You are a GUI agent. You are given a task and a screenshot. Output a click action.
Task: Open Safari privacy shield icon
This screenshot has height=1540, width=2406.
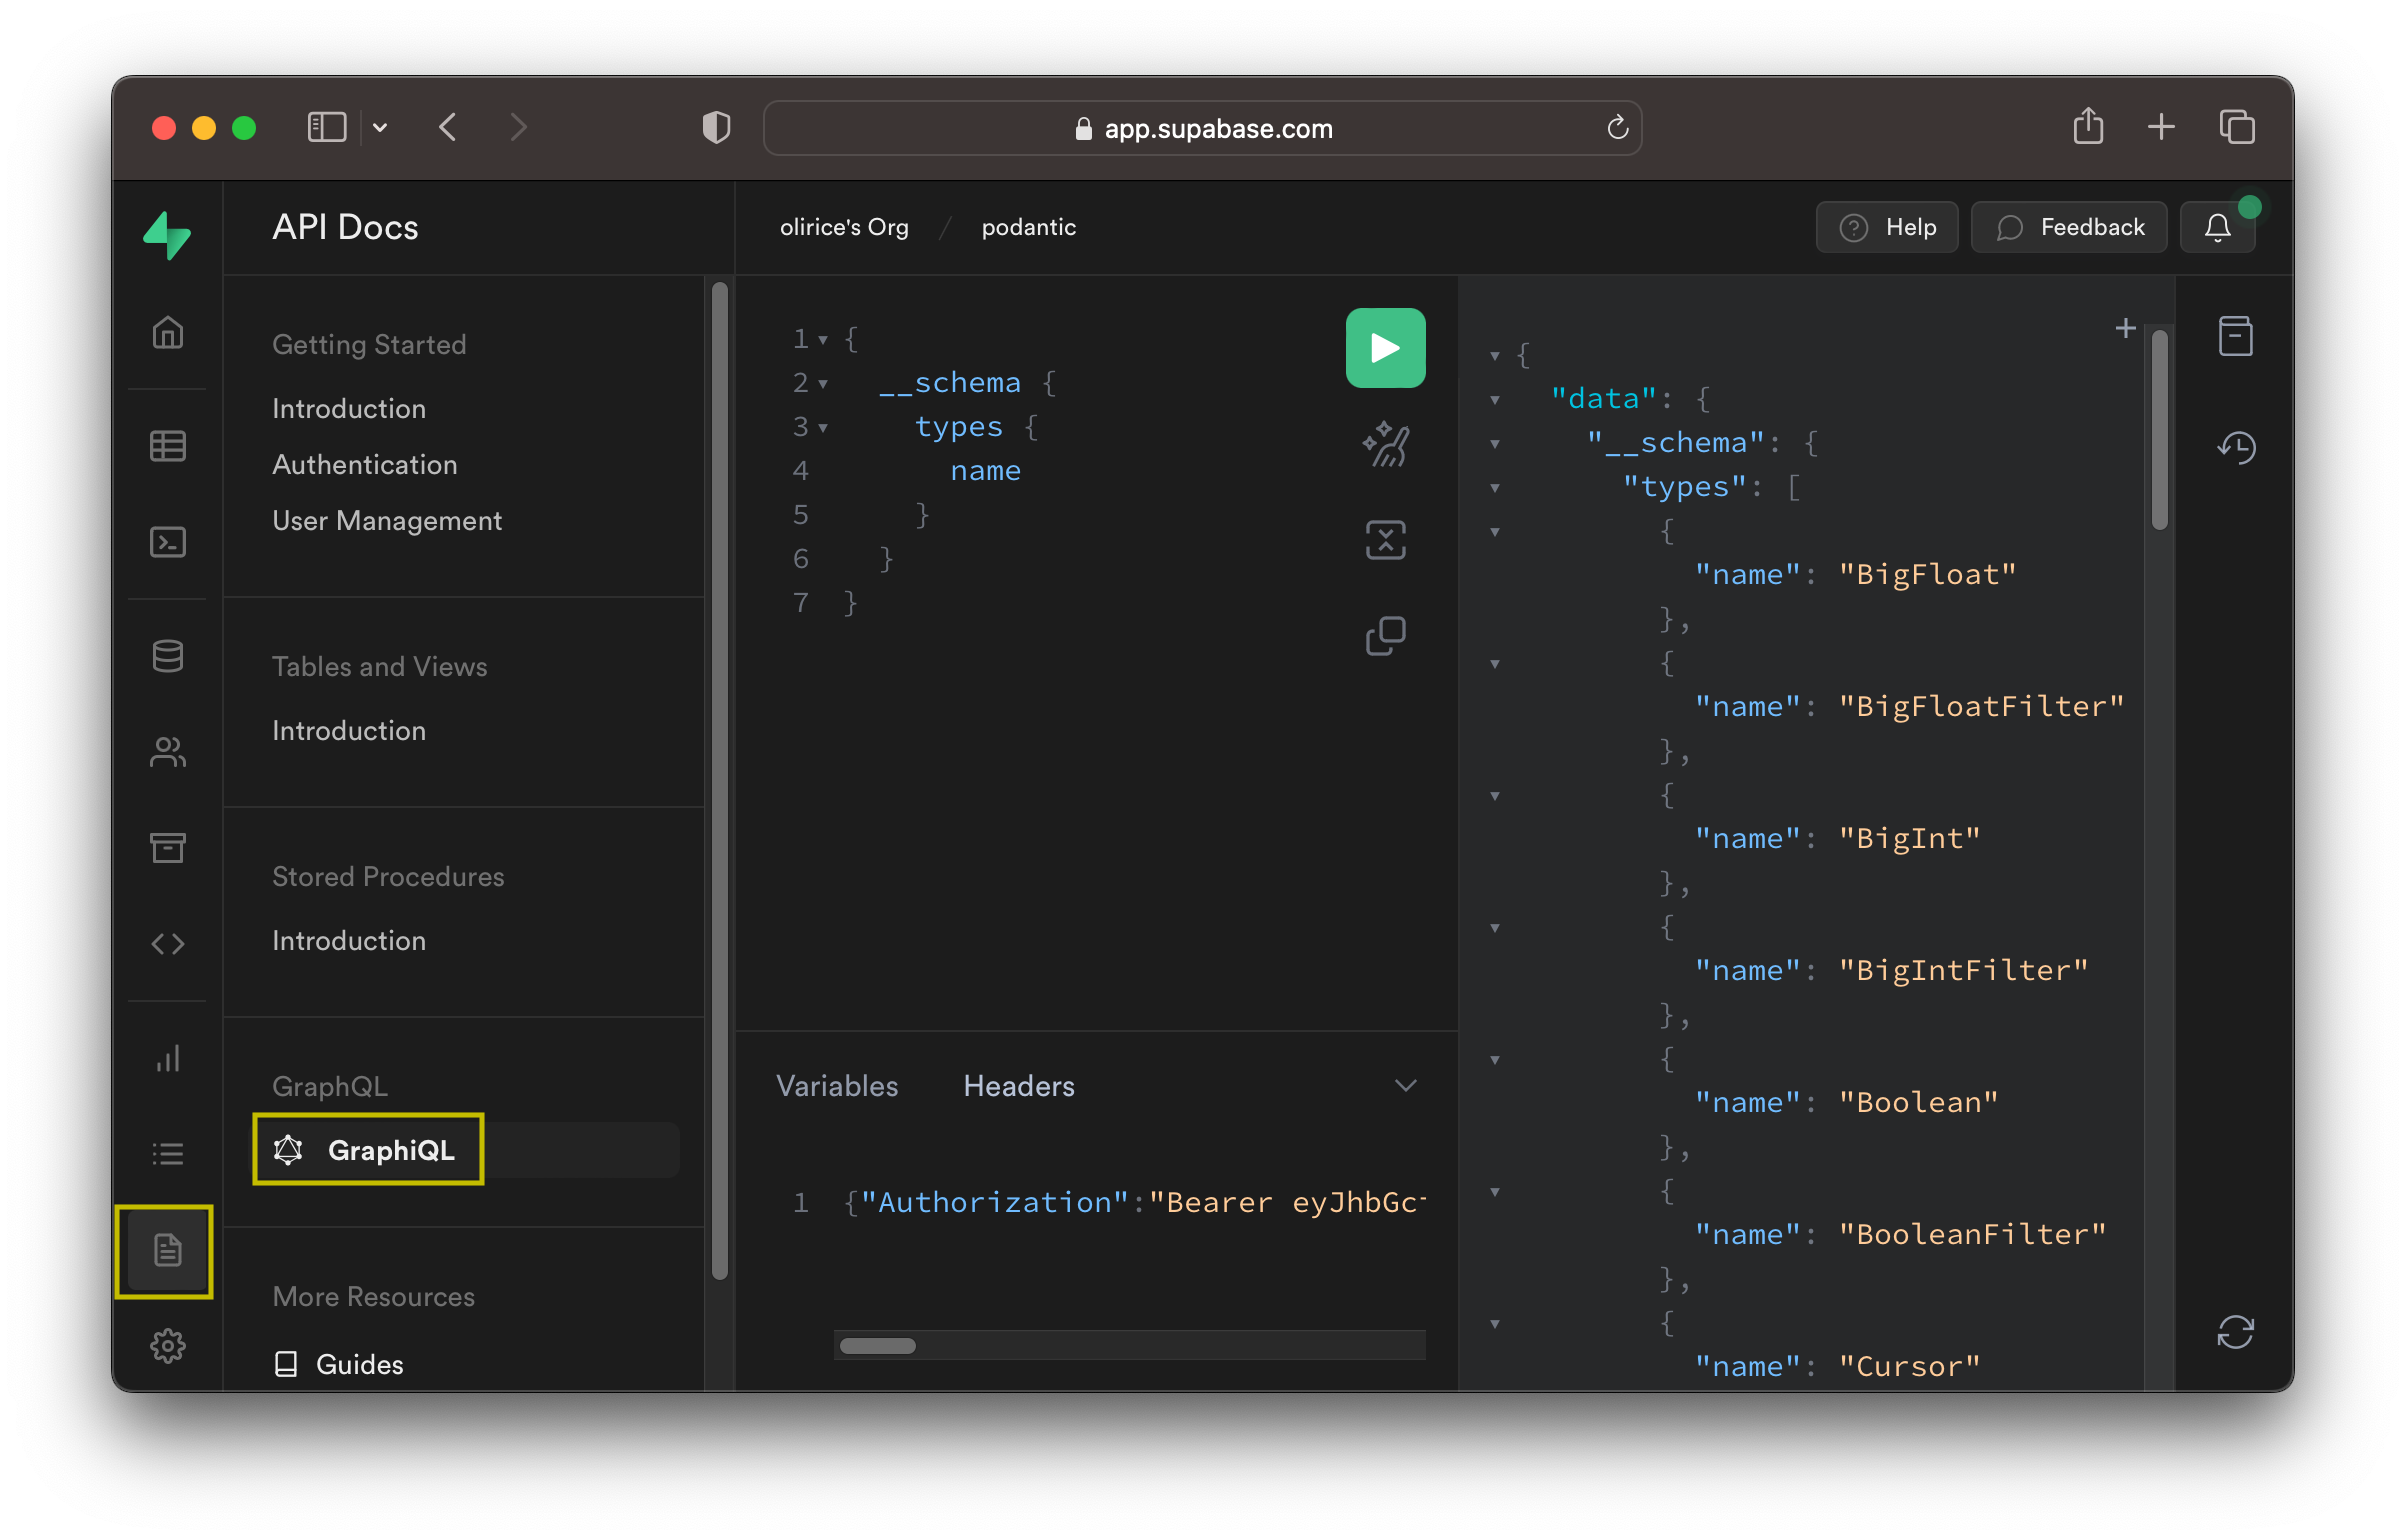[716, 127]
